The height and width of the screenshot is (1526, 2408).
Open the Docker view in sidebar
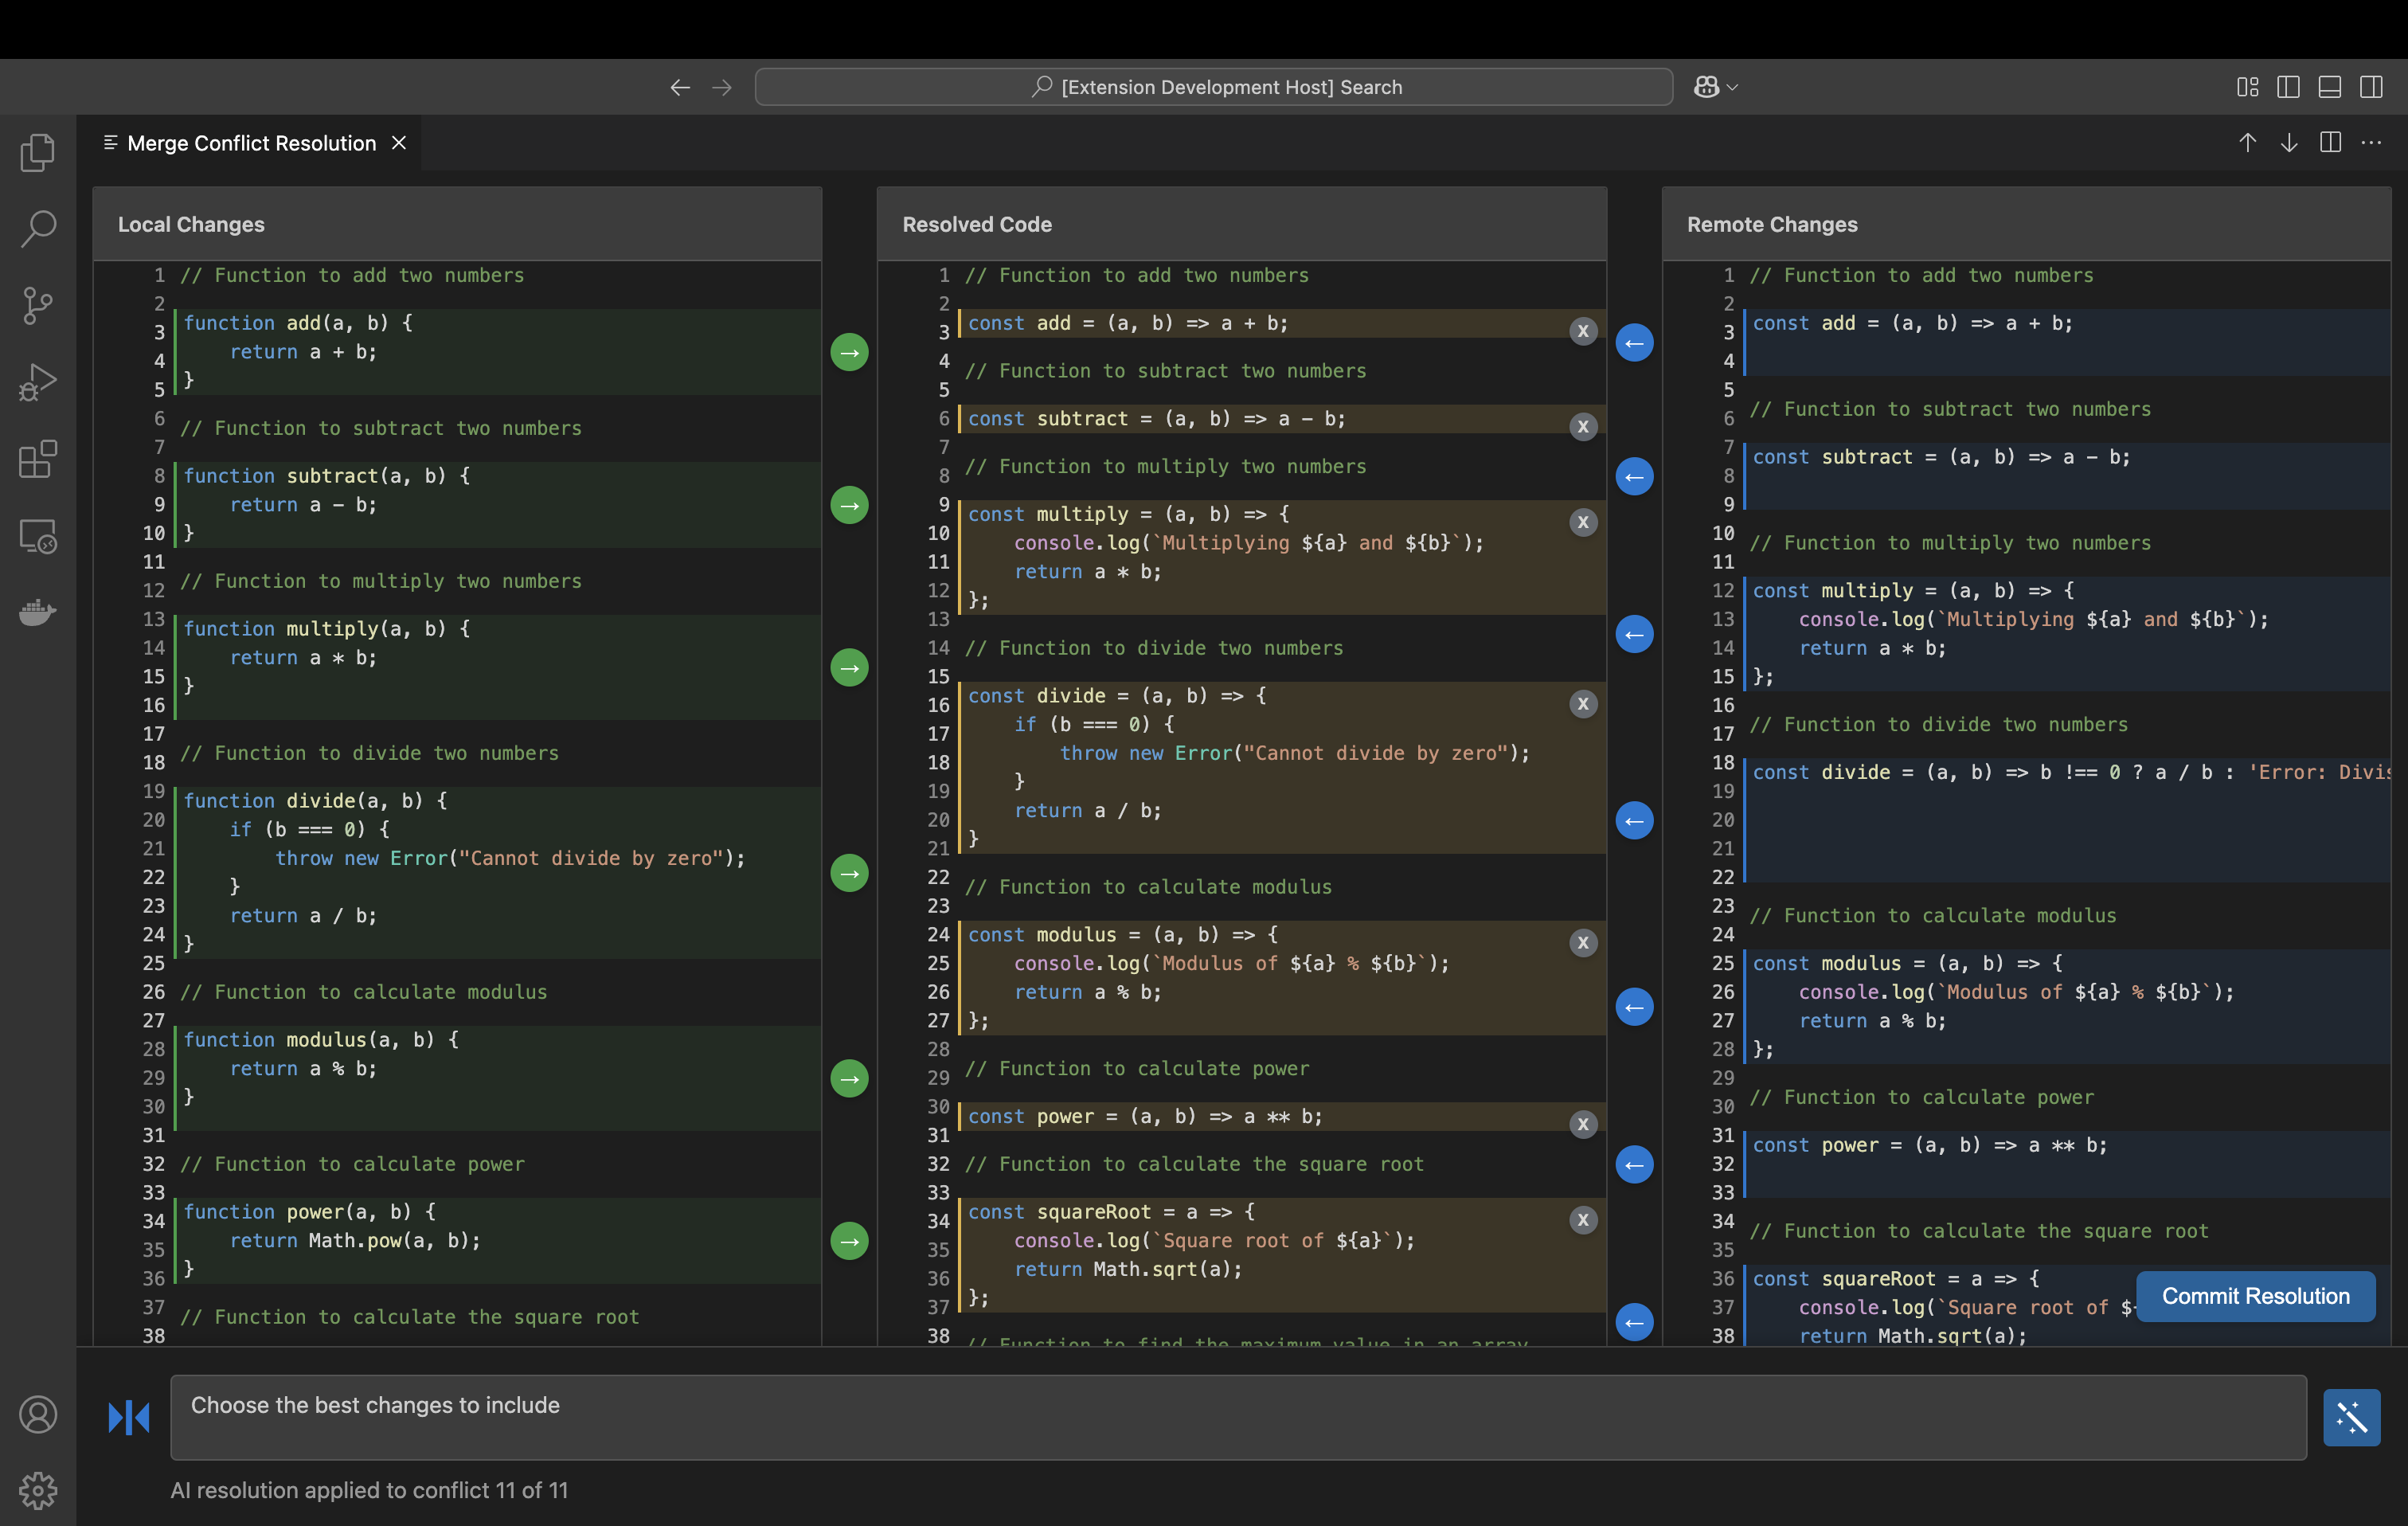point(37,612)
